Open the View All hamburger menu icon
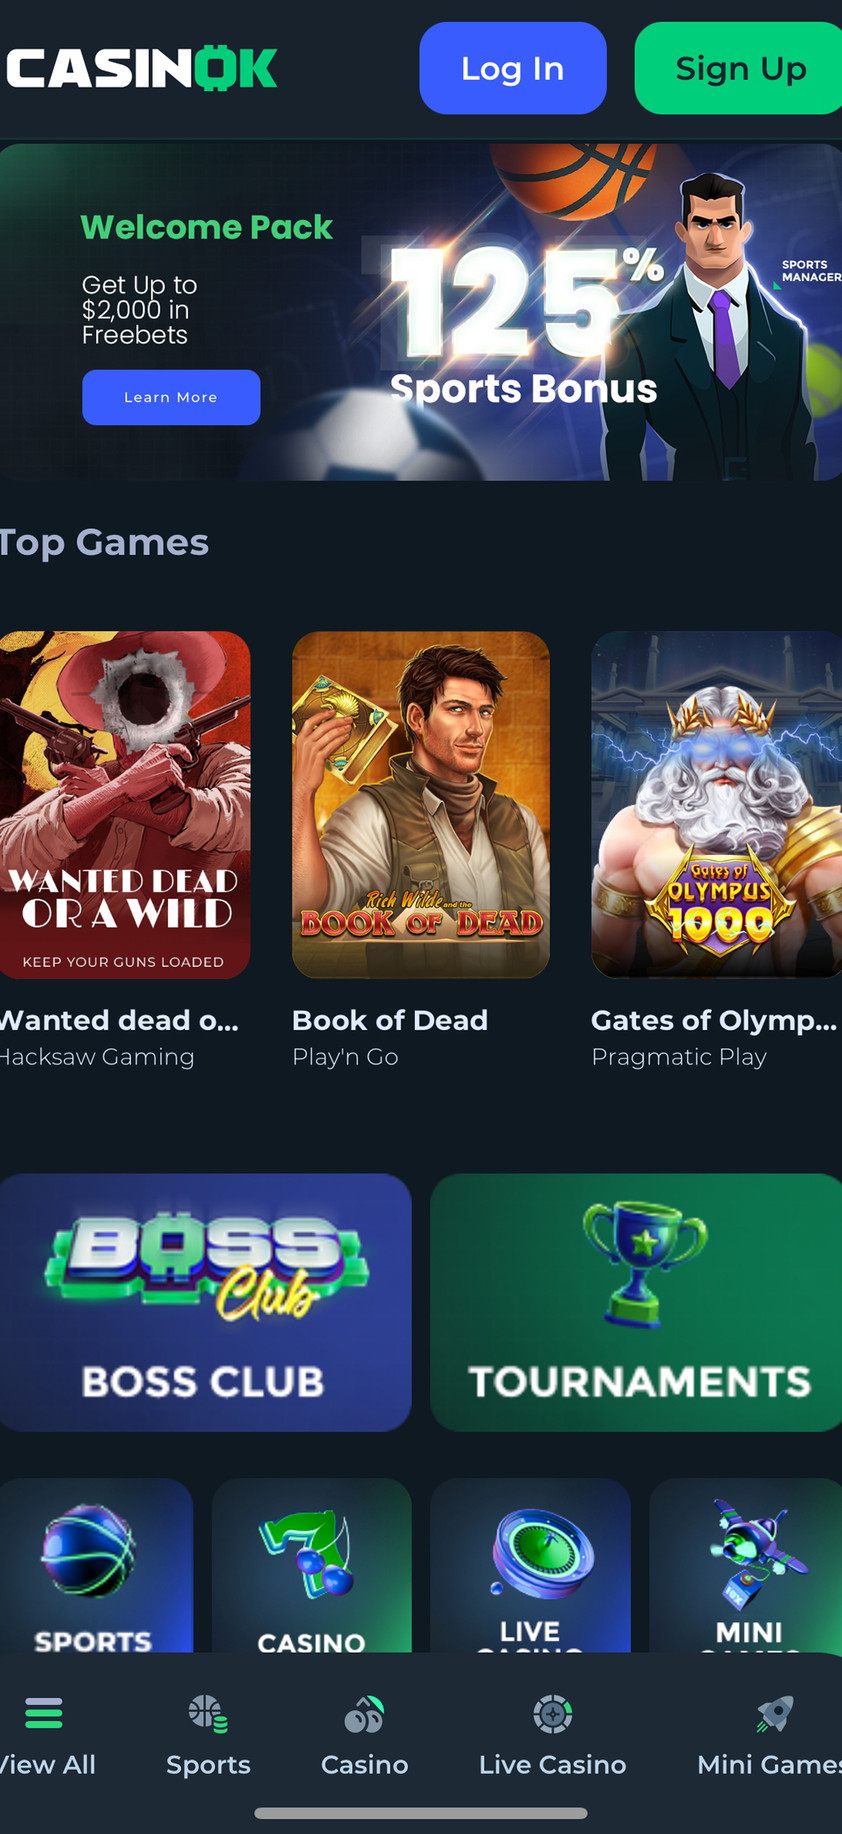 (44, 1713)
